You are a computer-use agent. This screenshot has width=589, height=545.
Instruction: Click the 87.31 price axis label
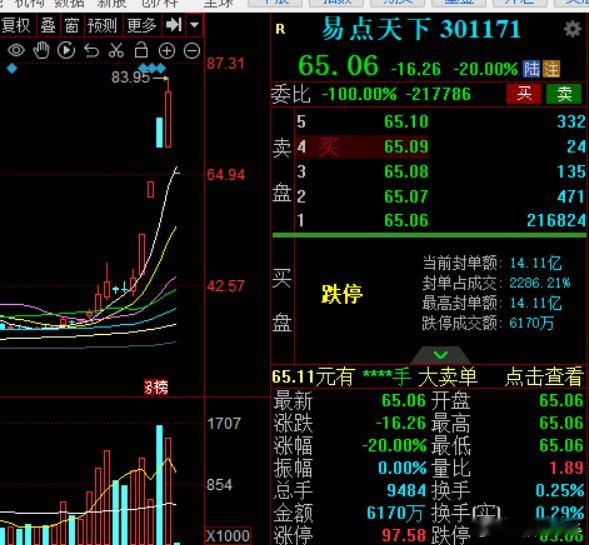coord(226,63)
